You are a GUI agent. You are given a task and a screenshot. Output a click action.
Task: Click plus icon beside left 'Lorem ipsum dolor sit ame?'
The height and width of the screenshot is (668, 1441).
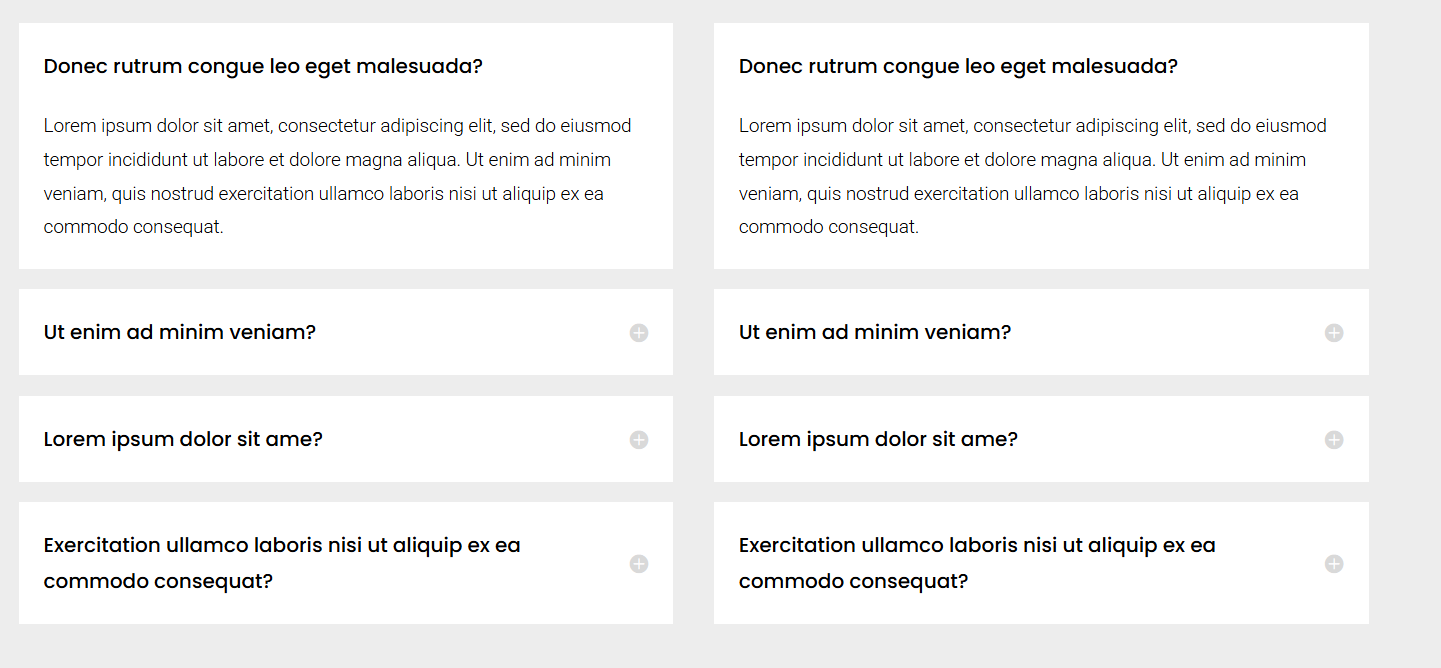tap(639, 440)
